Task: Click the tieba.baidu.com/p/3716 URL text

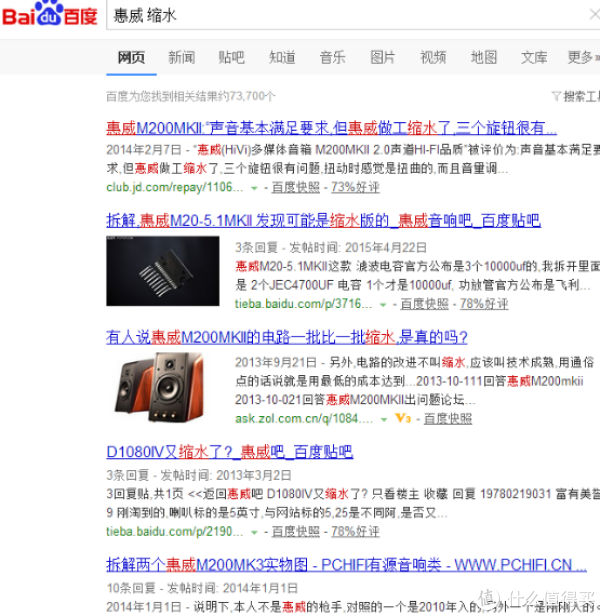Action: coord(303,304)
